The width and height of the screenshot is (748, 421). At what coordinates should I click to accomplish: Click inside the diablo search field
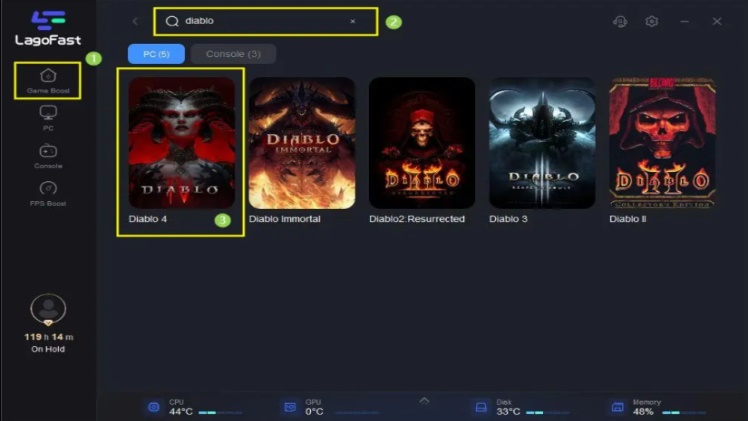pos(266,21)
